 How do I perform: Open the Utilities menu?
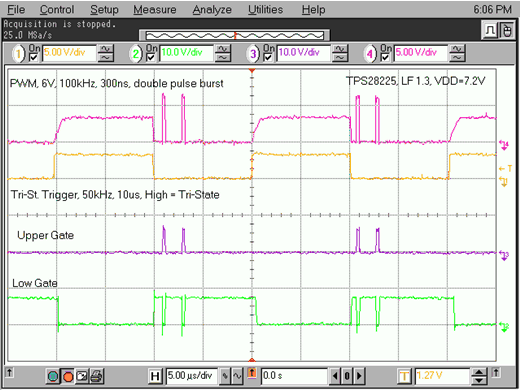(265, 9)
